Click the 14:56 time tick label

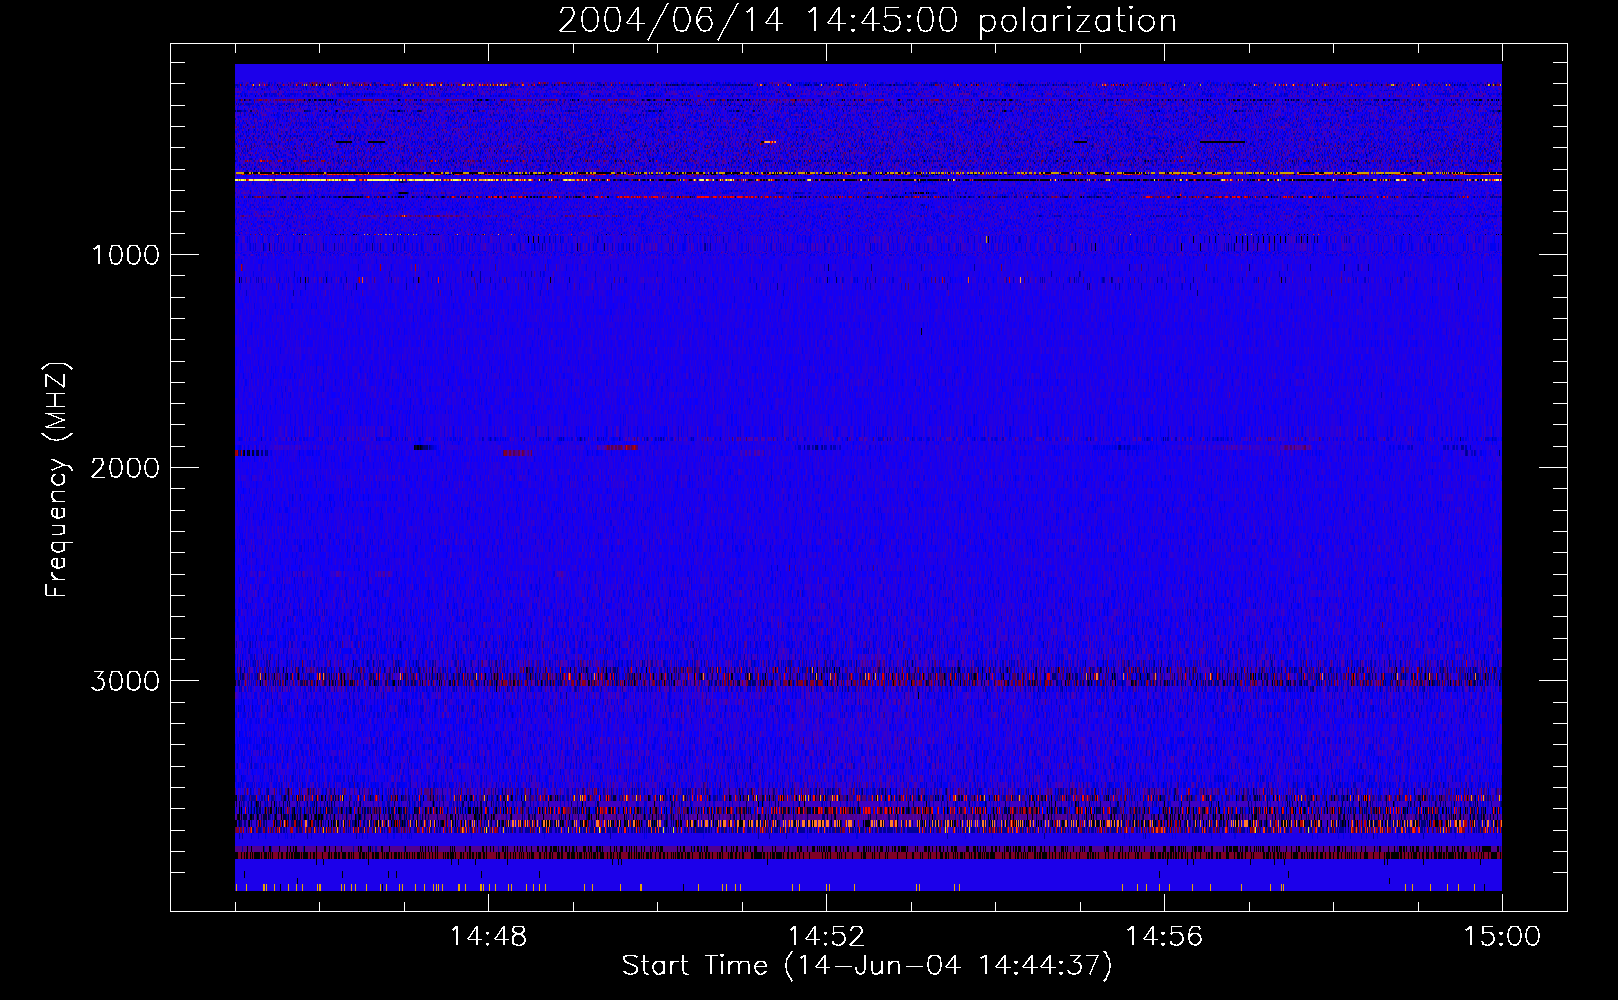[1164, 937]
